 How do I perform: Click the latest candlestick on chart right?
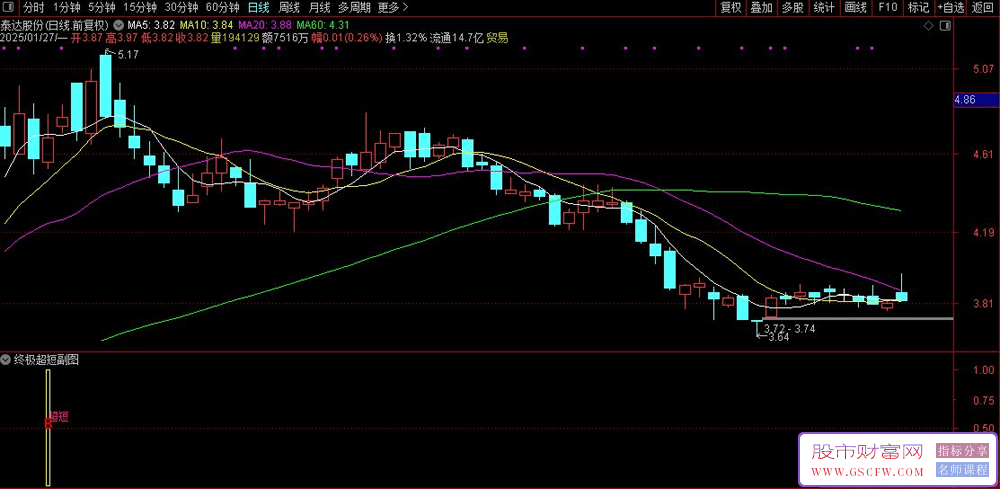[x=902, y=290]
